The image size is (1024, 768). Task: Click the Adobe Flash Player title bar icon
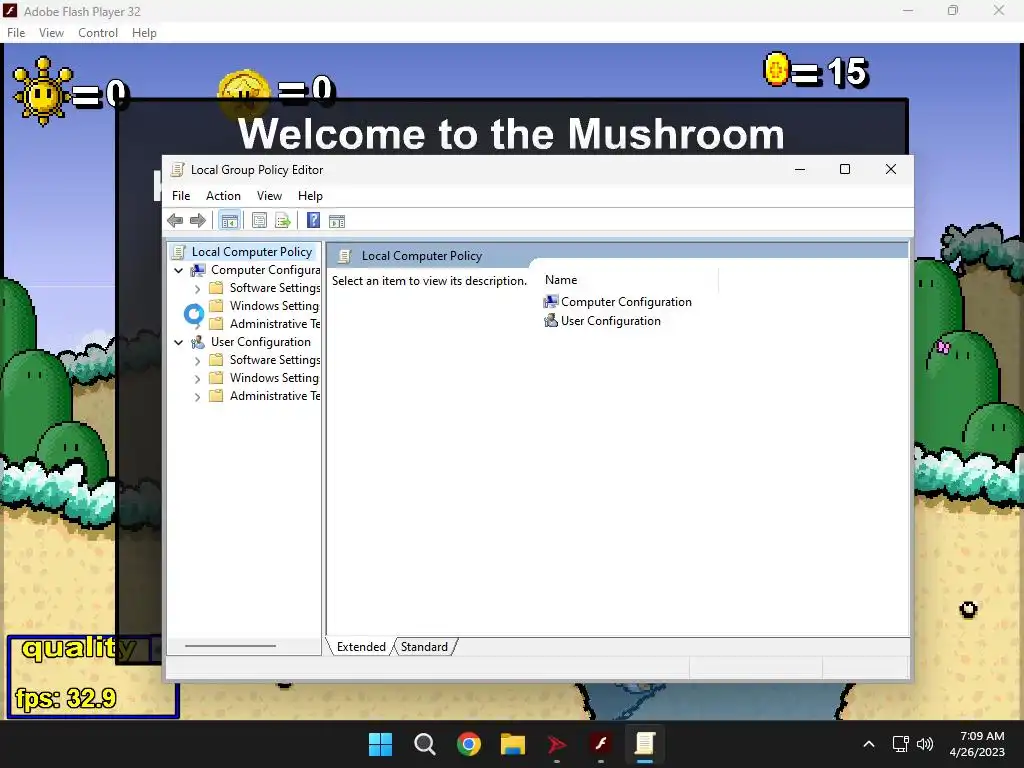click(x=10, y=10)
